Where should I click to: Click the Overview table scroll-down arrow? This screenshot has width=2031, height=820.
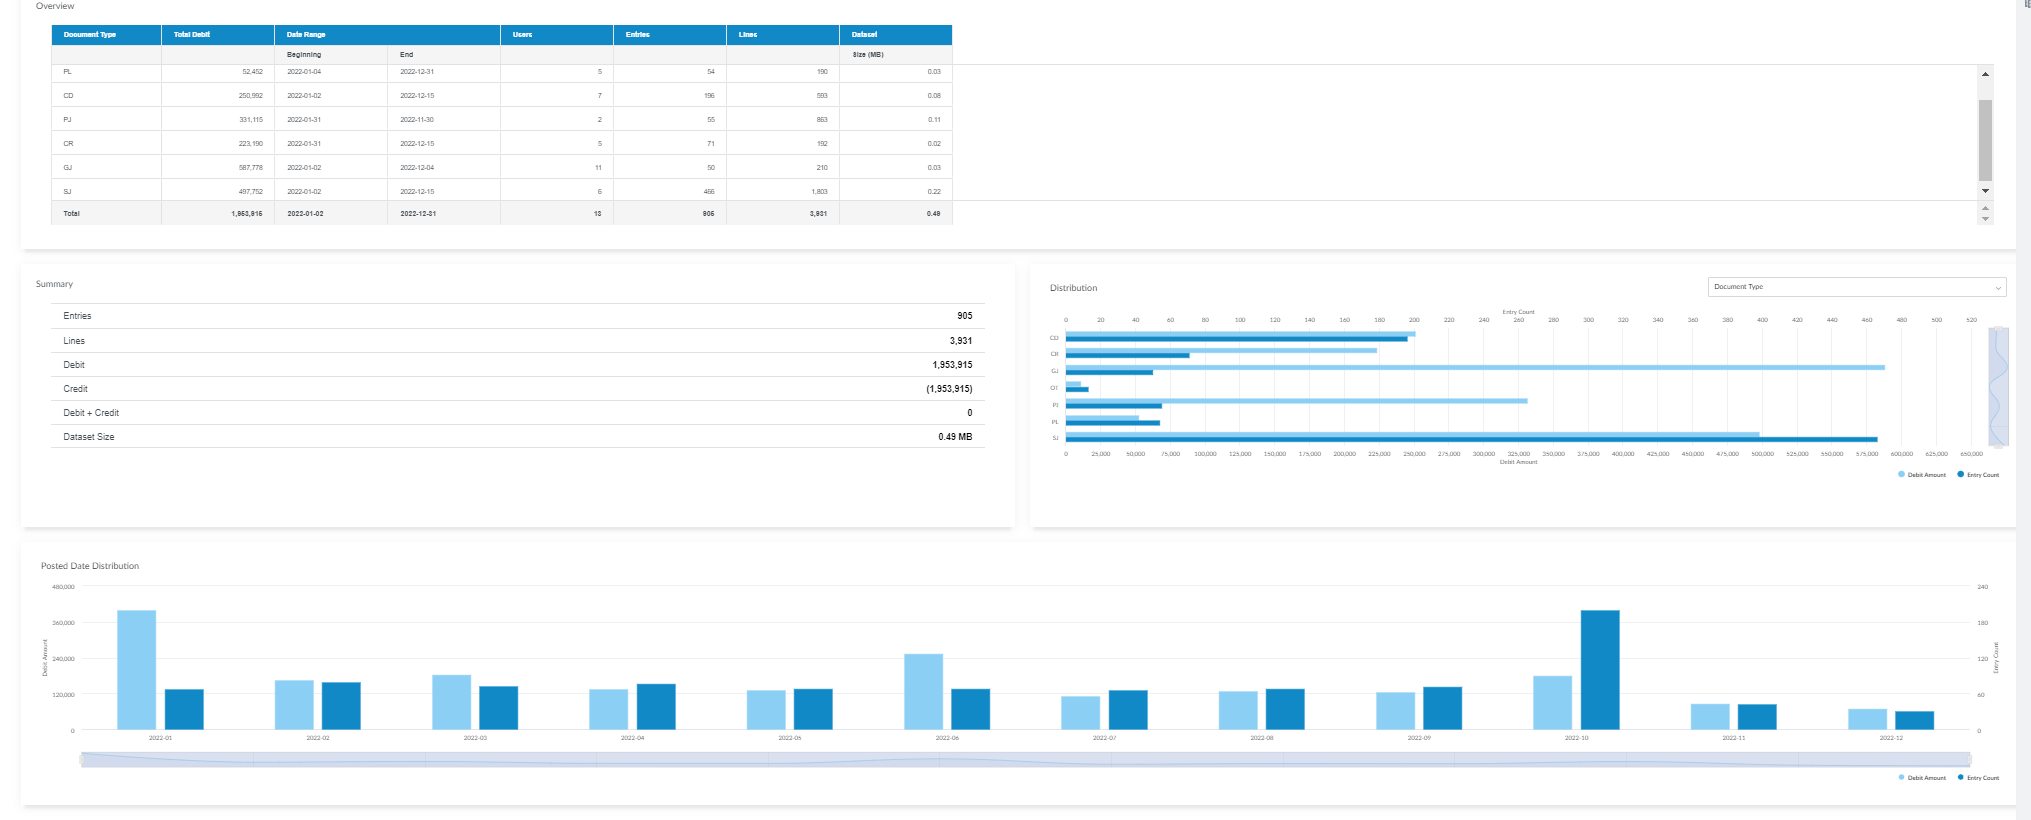click(1985, 190)
